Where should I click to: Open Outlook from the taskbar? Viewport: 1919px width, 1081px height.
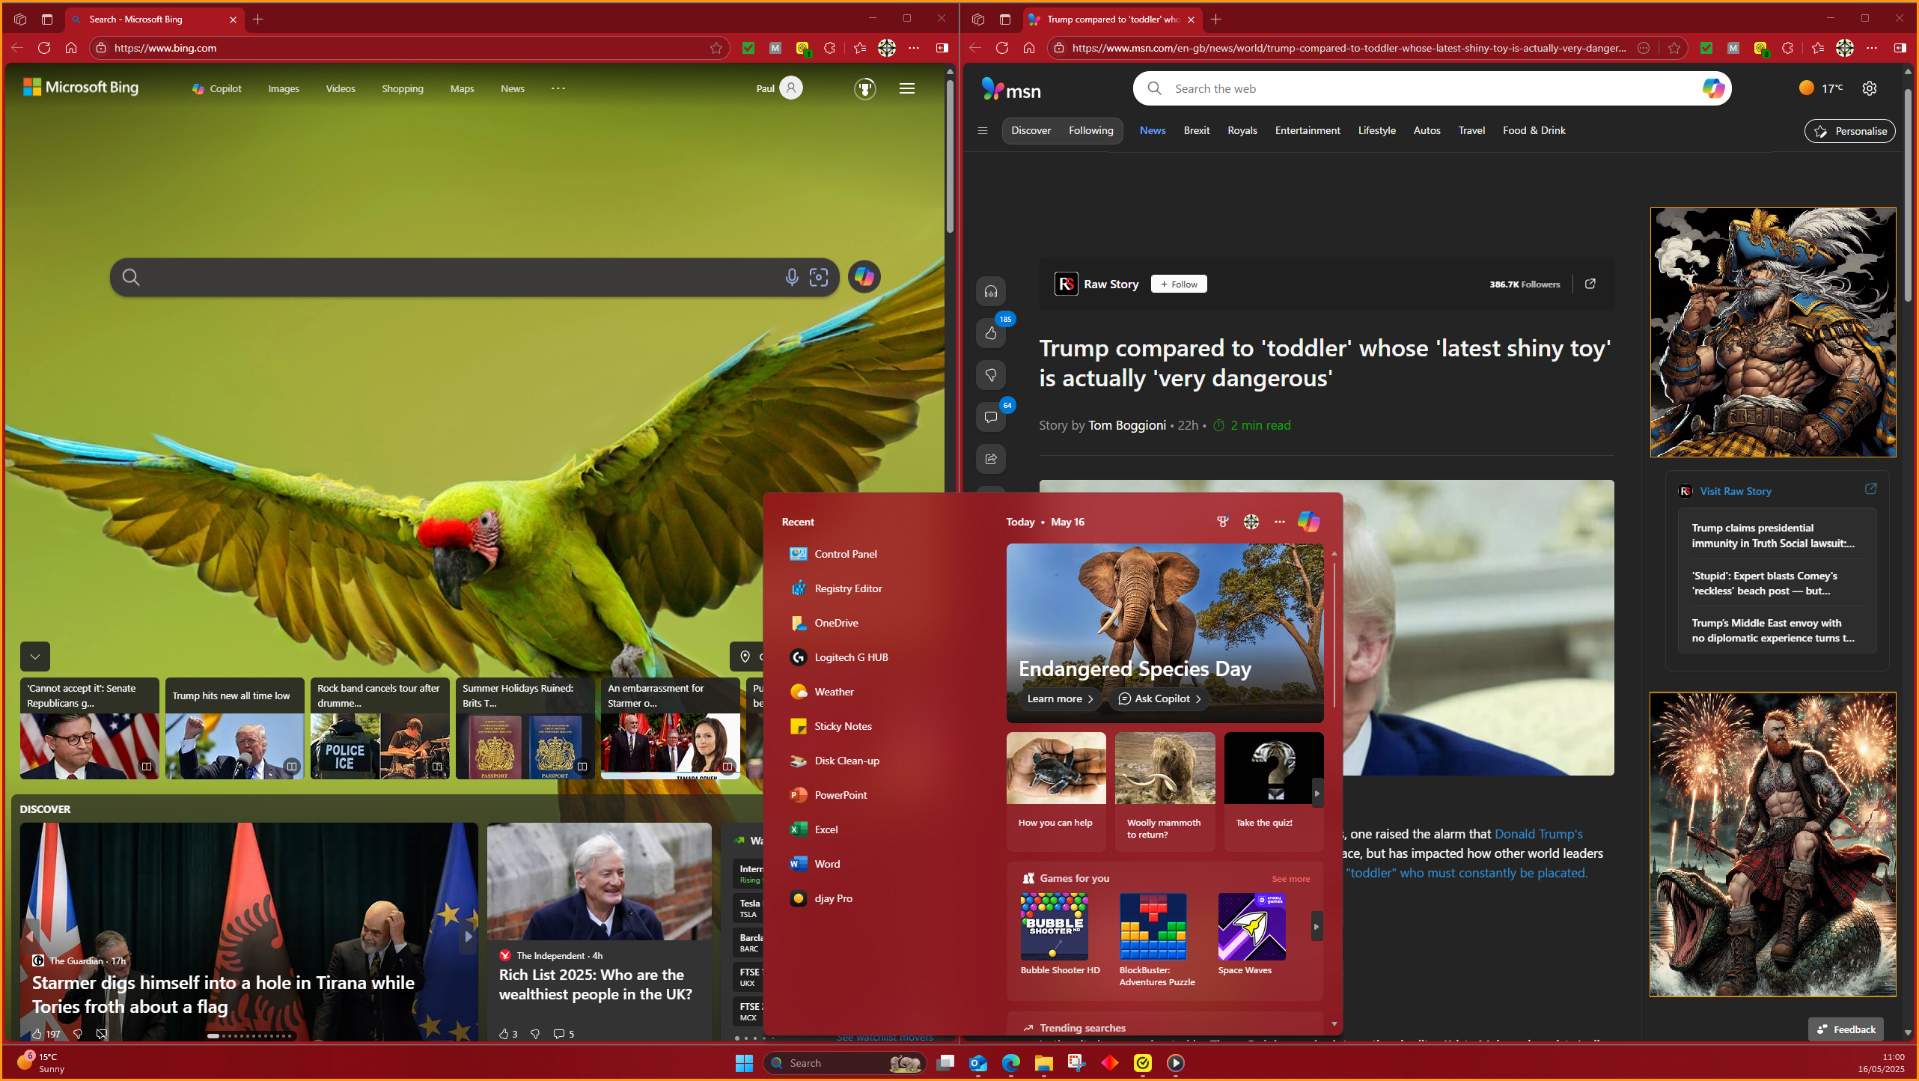coord(978,1063)
